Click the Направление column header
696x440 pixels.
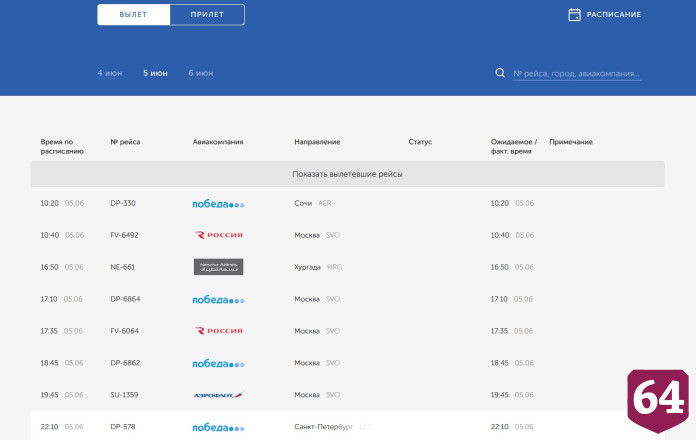317,142
